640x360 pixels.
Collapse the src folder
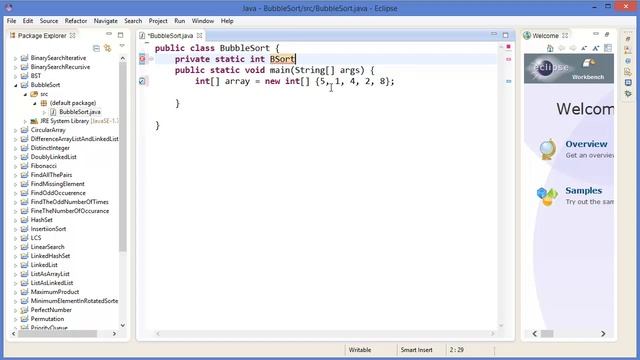click(x=25, y=94)
